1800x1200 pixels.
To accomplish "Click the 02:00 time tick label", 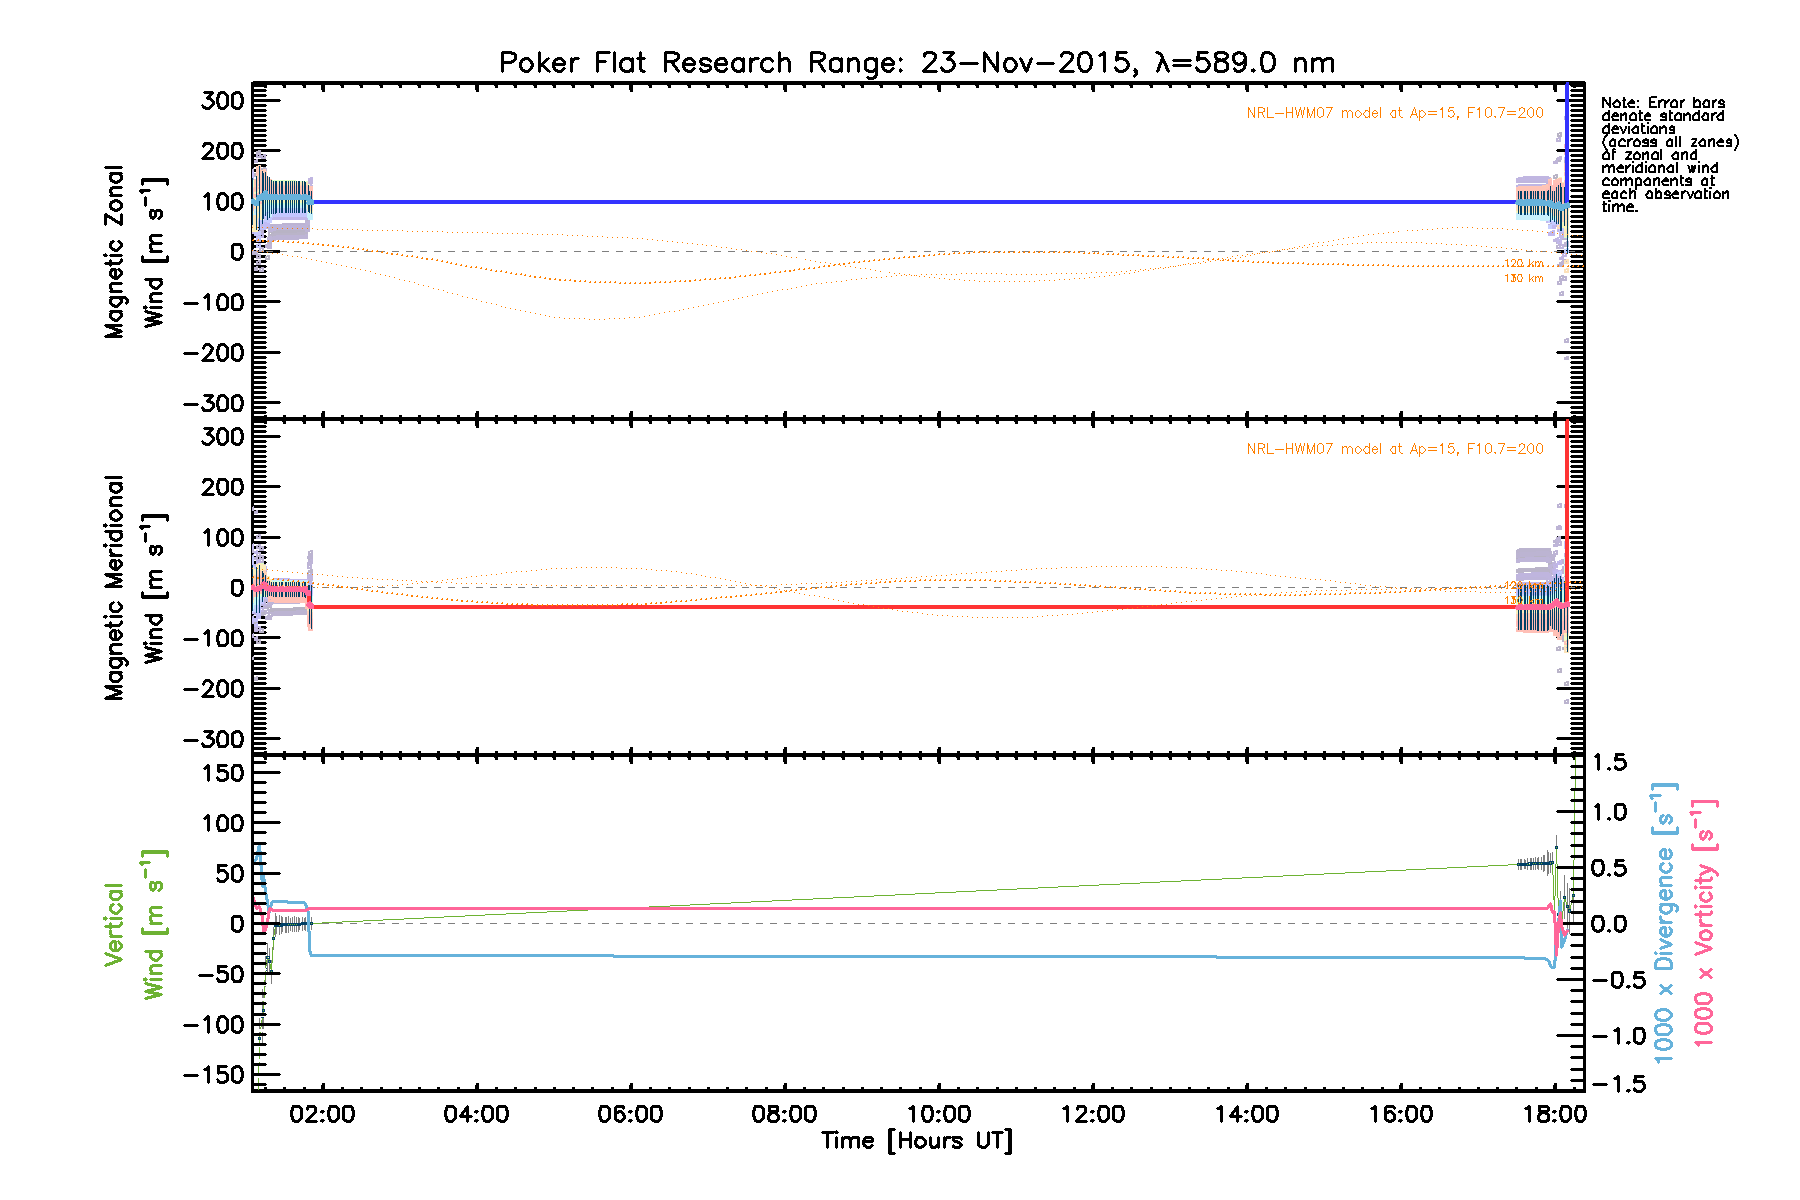I will (x=322, y=1114).
